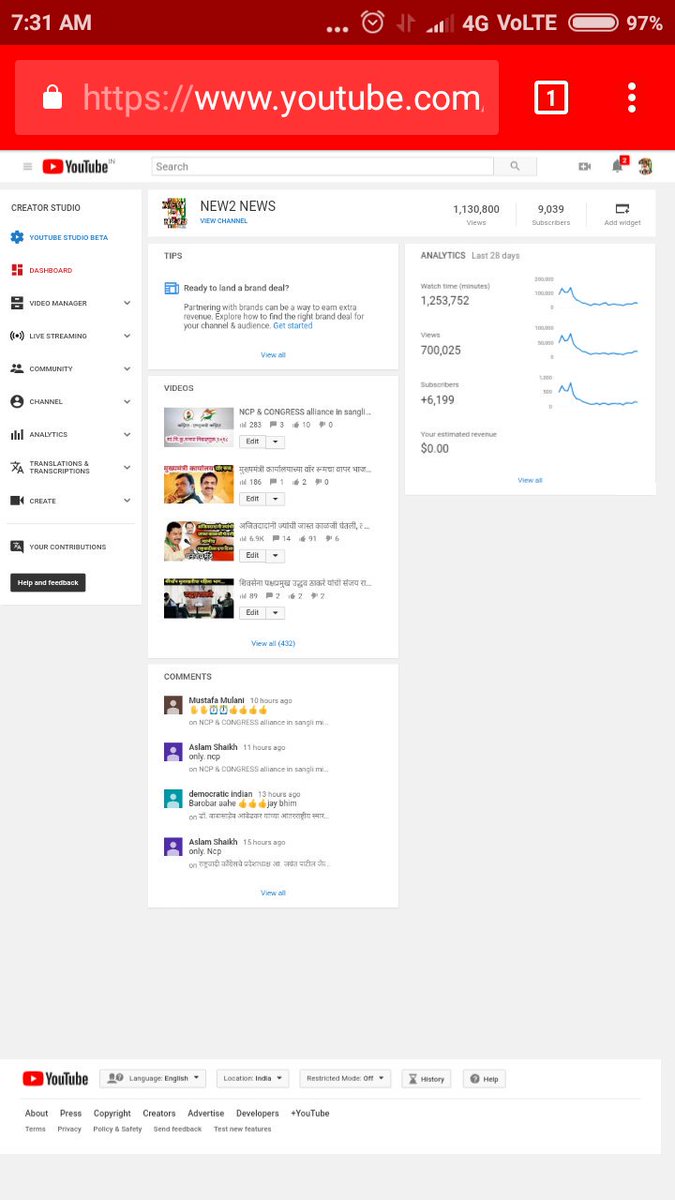The height and width of the screenshot is (1200, 675).
Task: Click View all in Analytics card
Action: pos(530,481)
